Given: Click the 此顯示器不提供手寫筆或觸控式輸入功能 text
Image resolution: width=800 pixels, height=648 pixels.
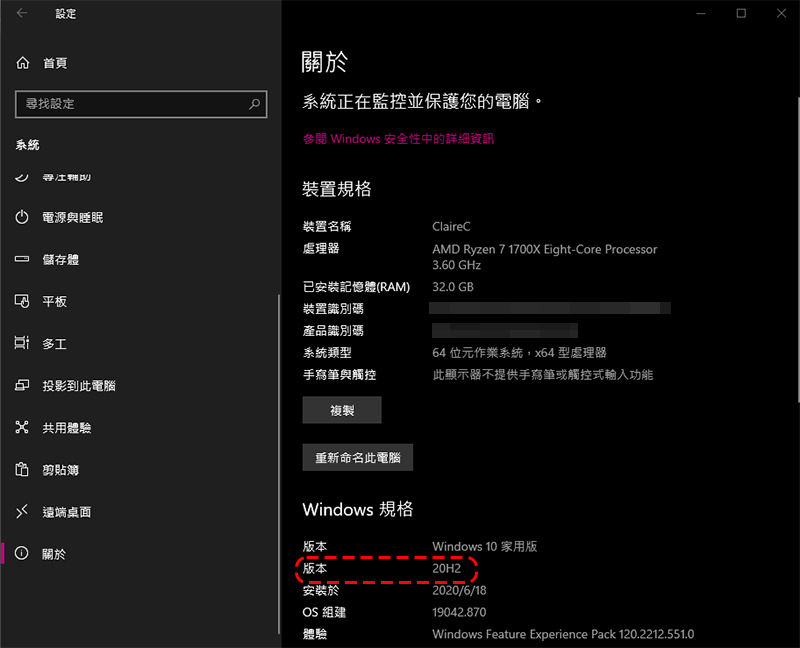Looking at the screenshot, I should (x=543, y=375).
